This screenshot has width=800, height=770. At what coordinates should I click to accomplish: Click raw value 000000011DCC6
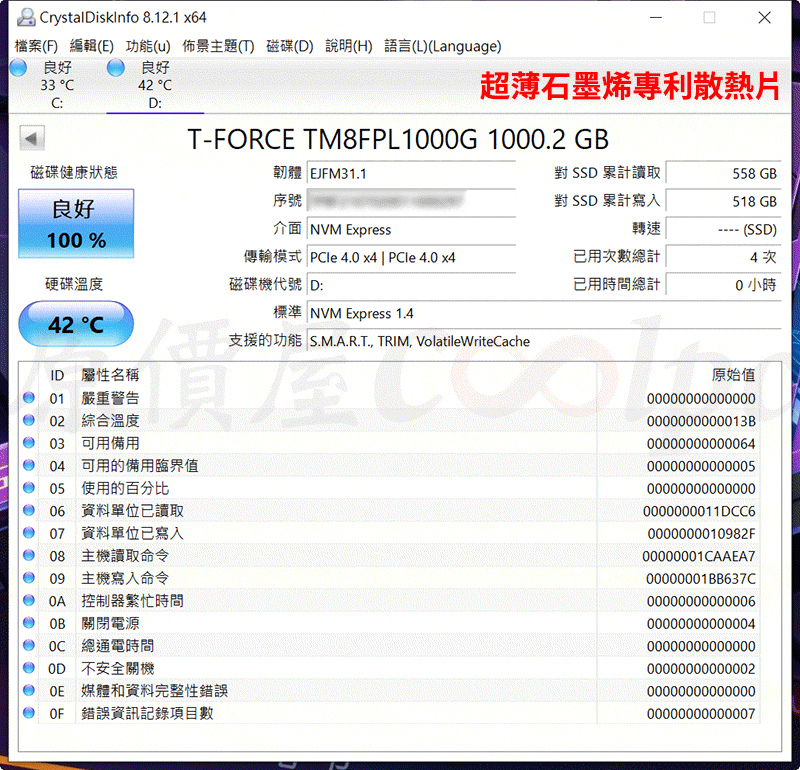(x=699, y=511)
